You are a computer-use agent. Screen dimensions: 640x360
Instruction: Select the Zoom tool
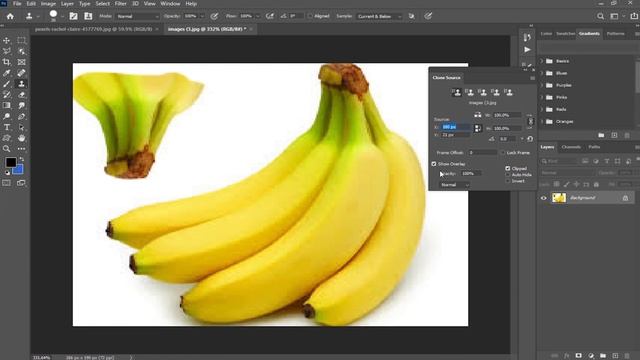[x=7, y=149]
